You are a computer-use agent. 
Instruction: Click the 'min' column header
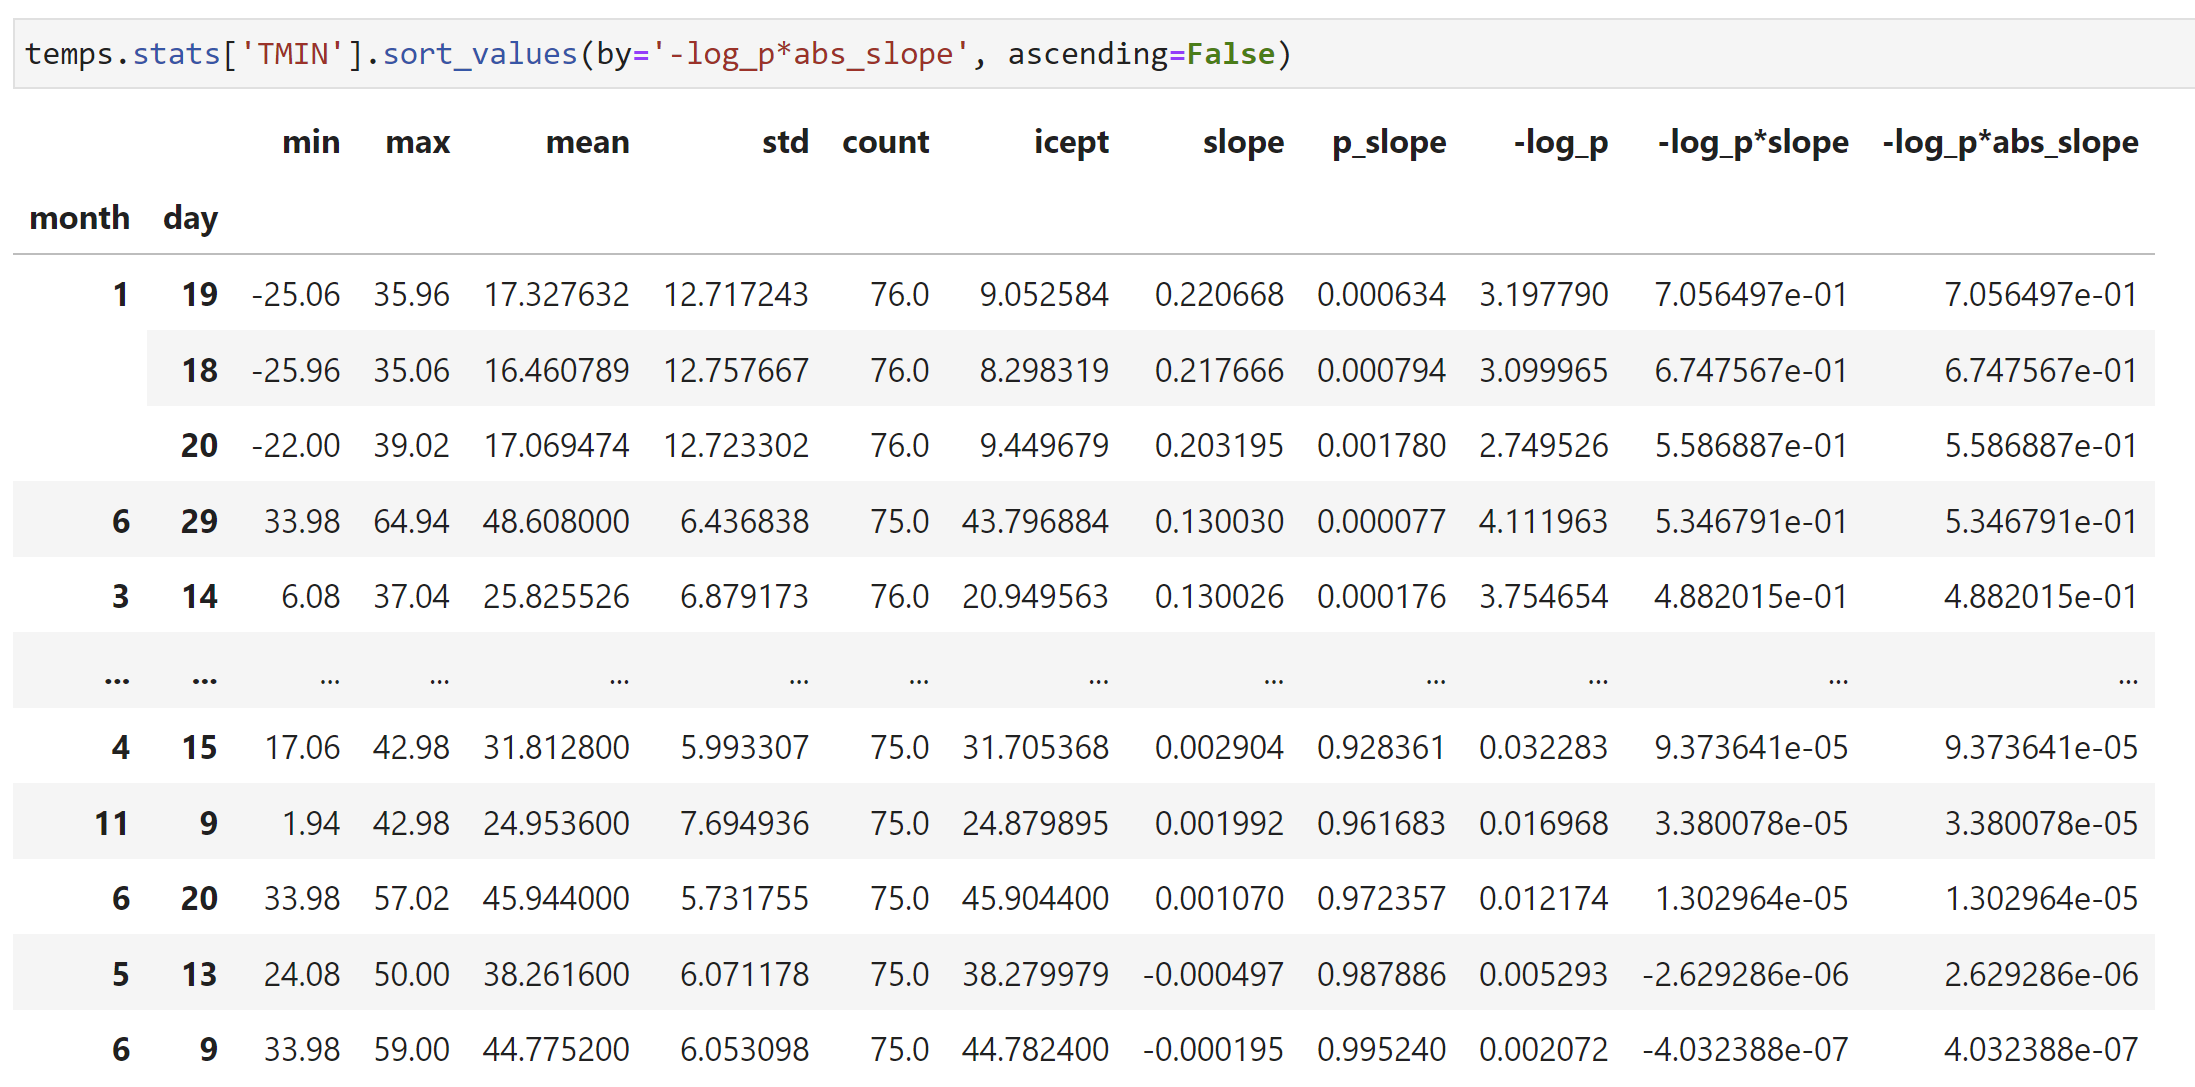point(311,142)
